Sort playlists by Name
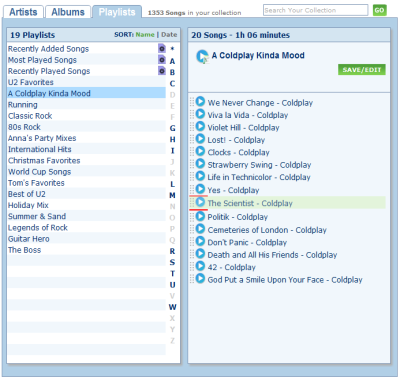The image size is (400, 380). (x=145, y=35)
